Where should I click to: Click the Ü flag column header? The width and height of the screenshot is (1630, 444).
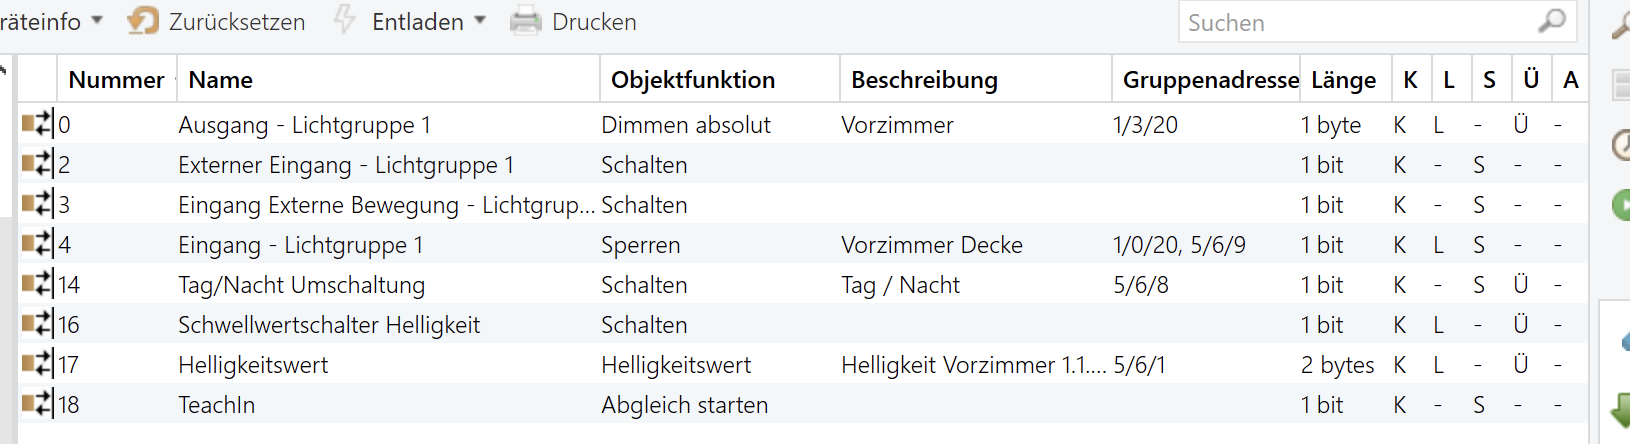click(1530, 80)
